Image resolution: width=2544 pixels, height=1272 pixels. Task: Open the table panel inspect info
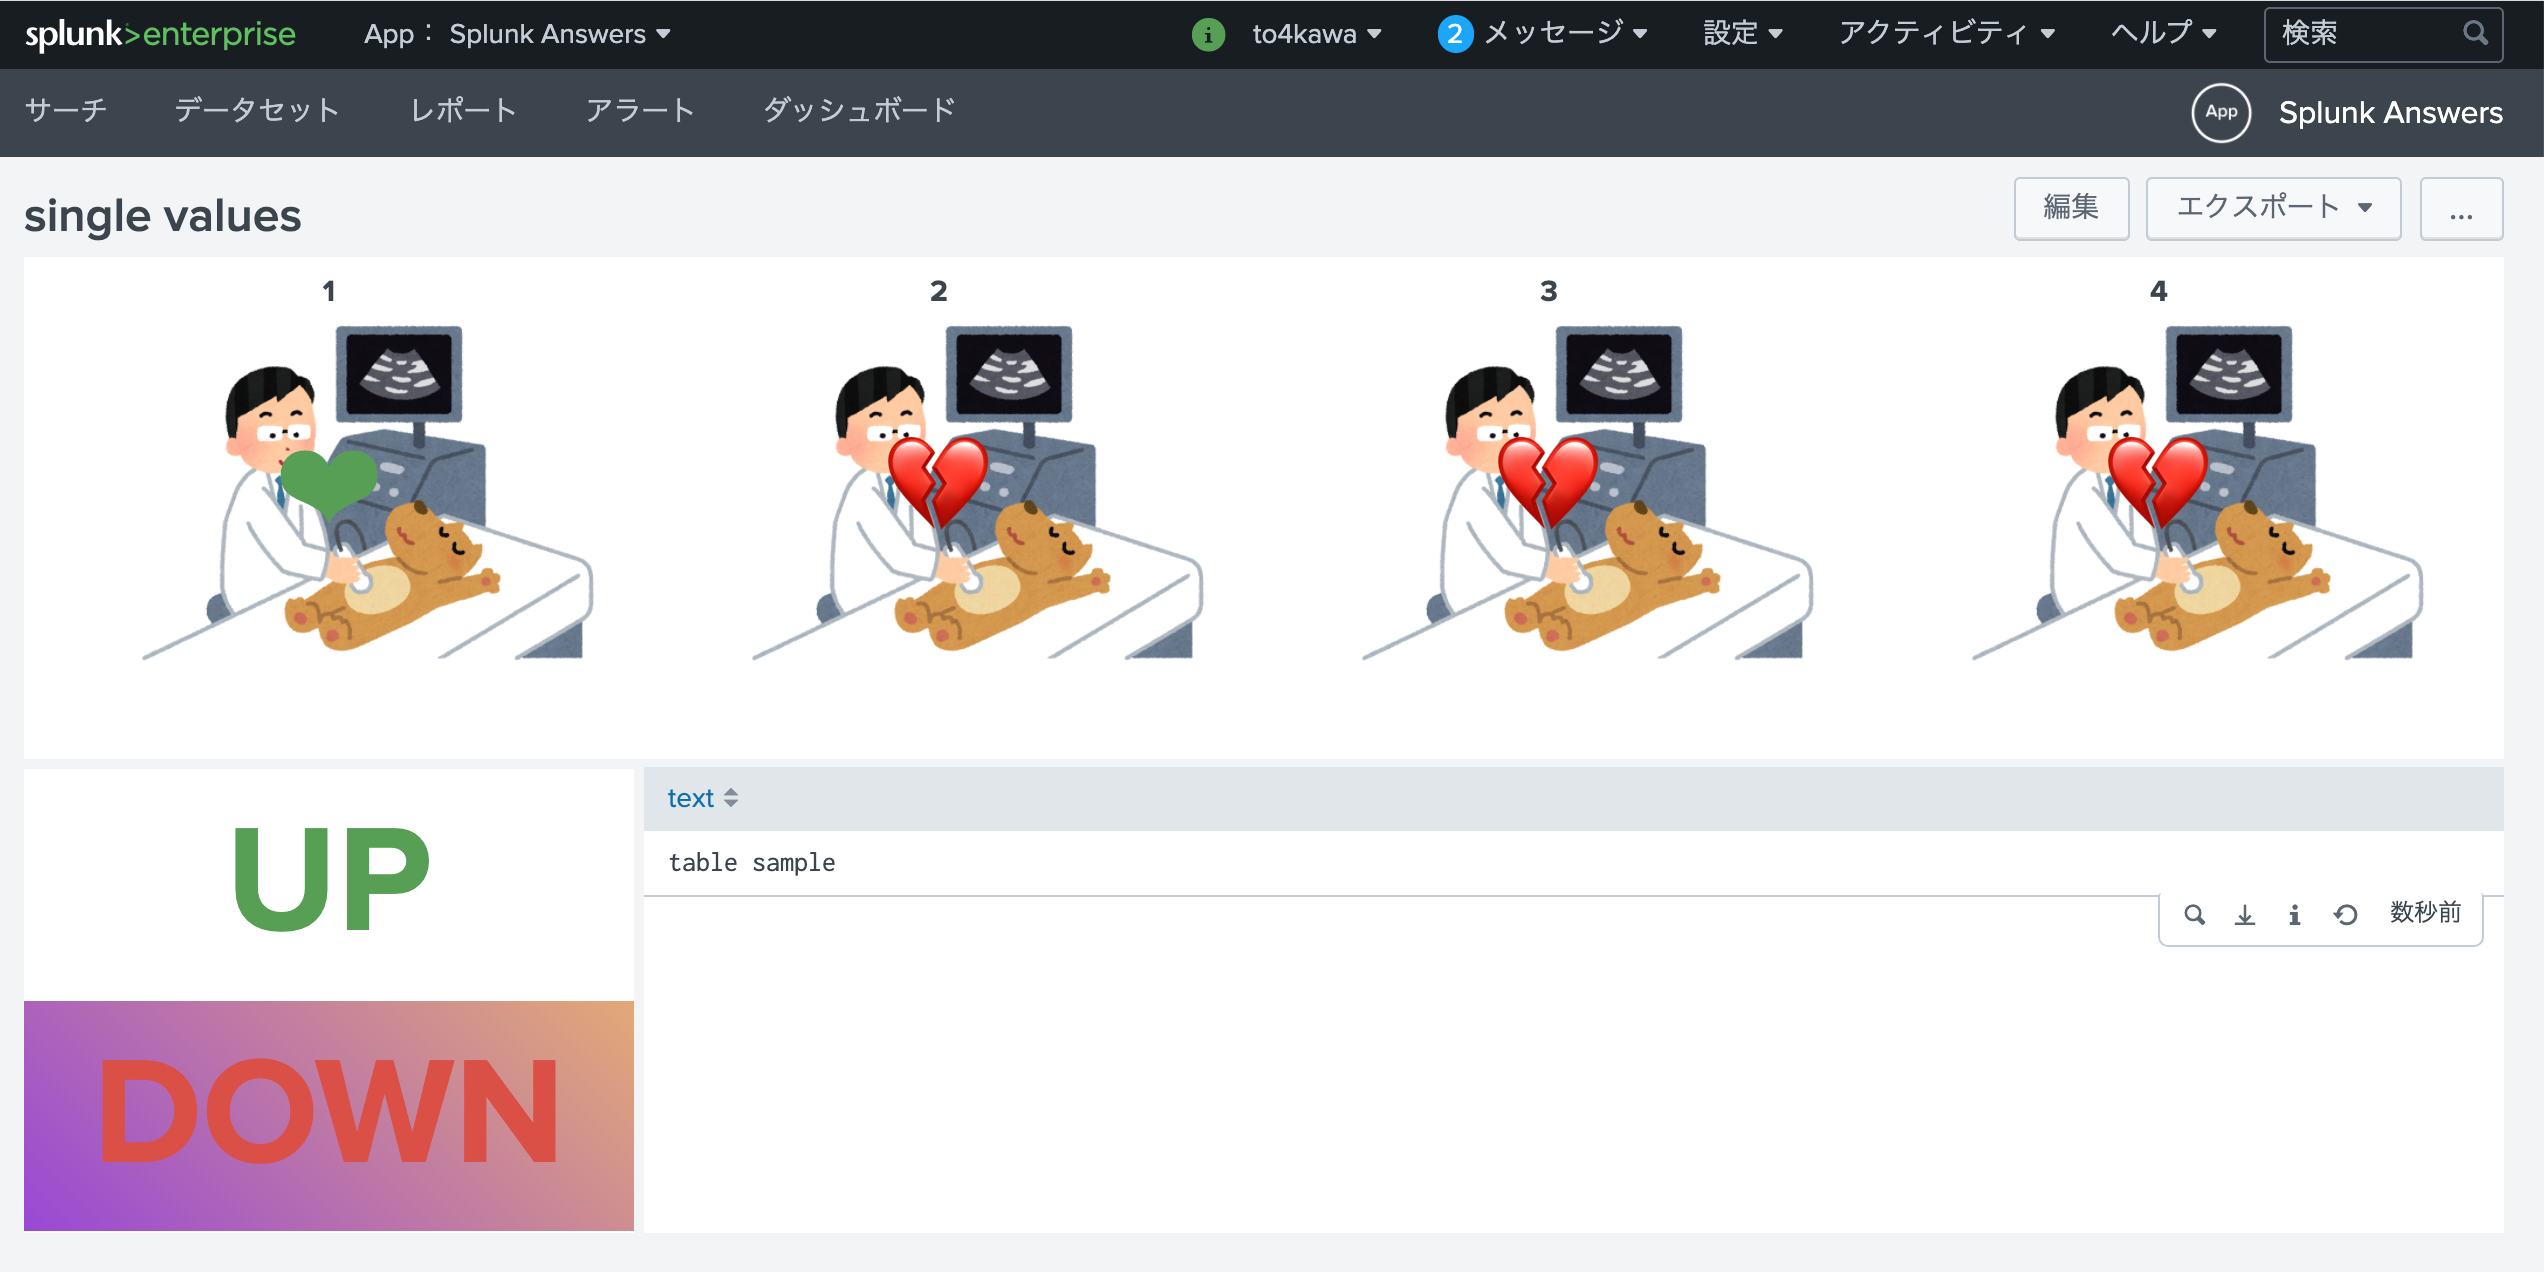[2295, 914]
